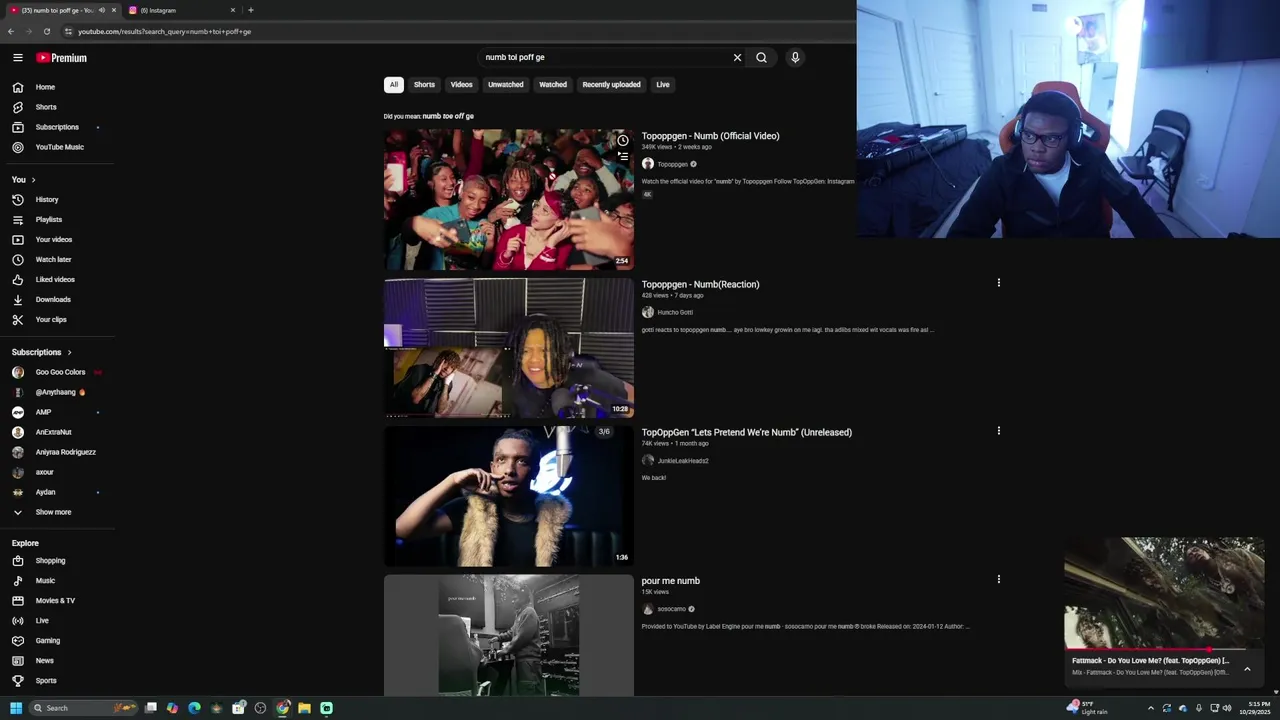1280x720 pixels.
Task: Open more options for Lets Pretend We're Numb
Action: coord(998,431)
